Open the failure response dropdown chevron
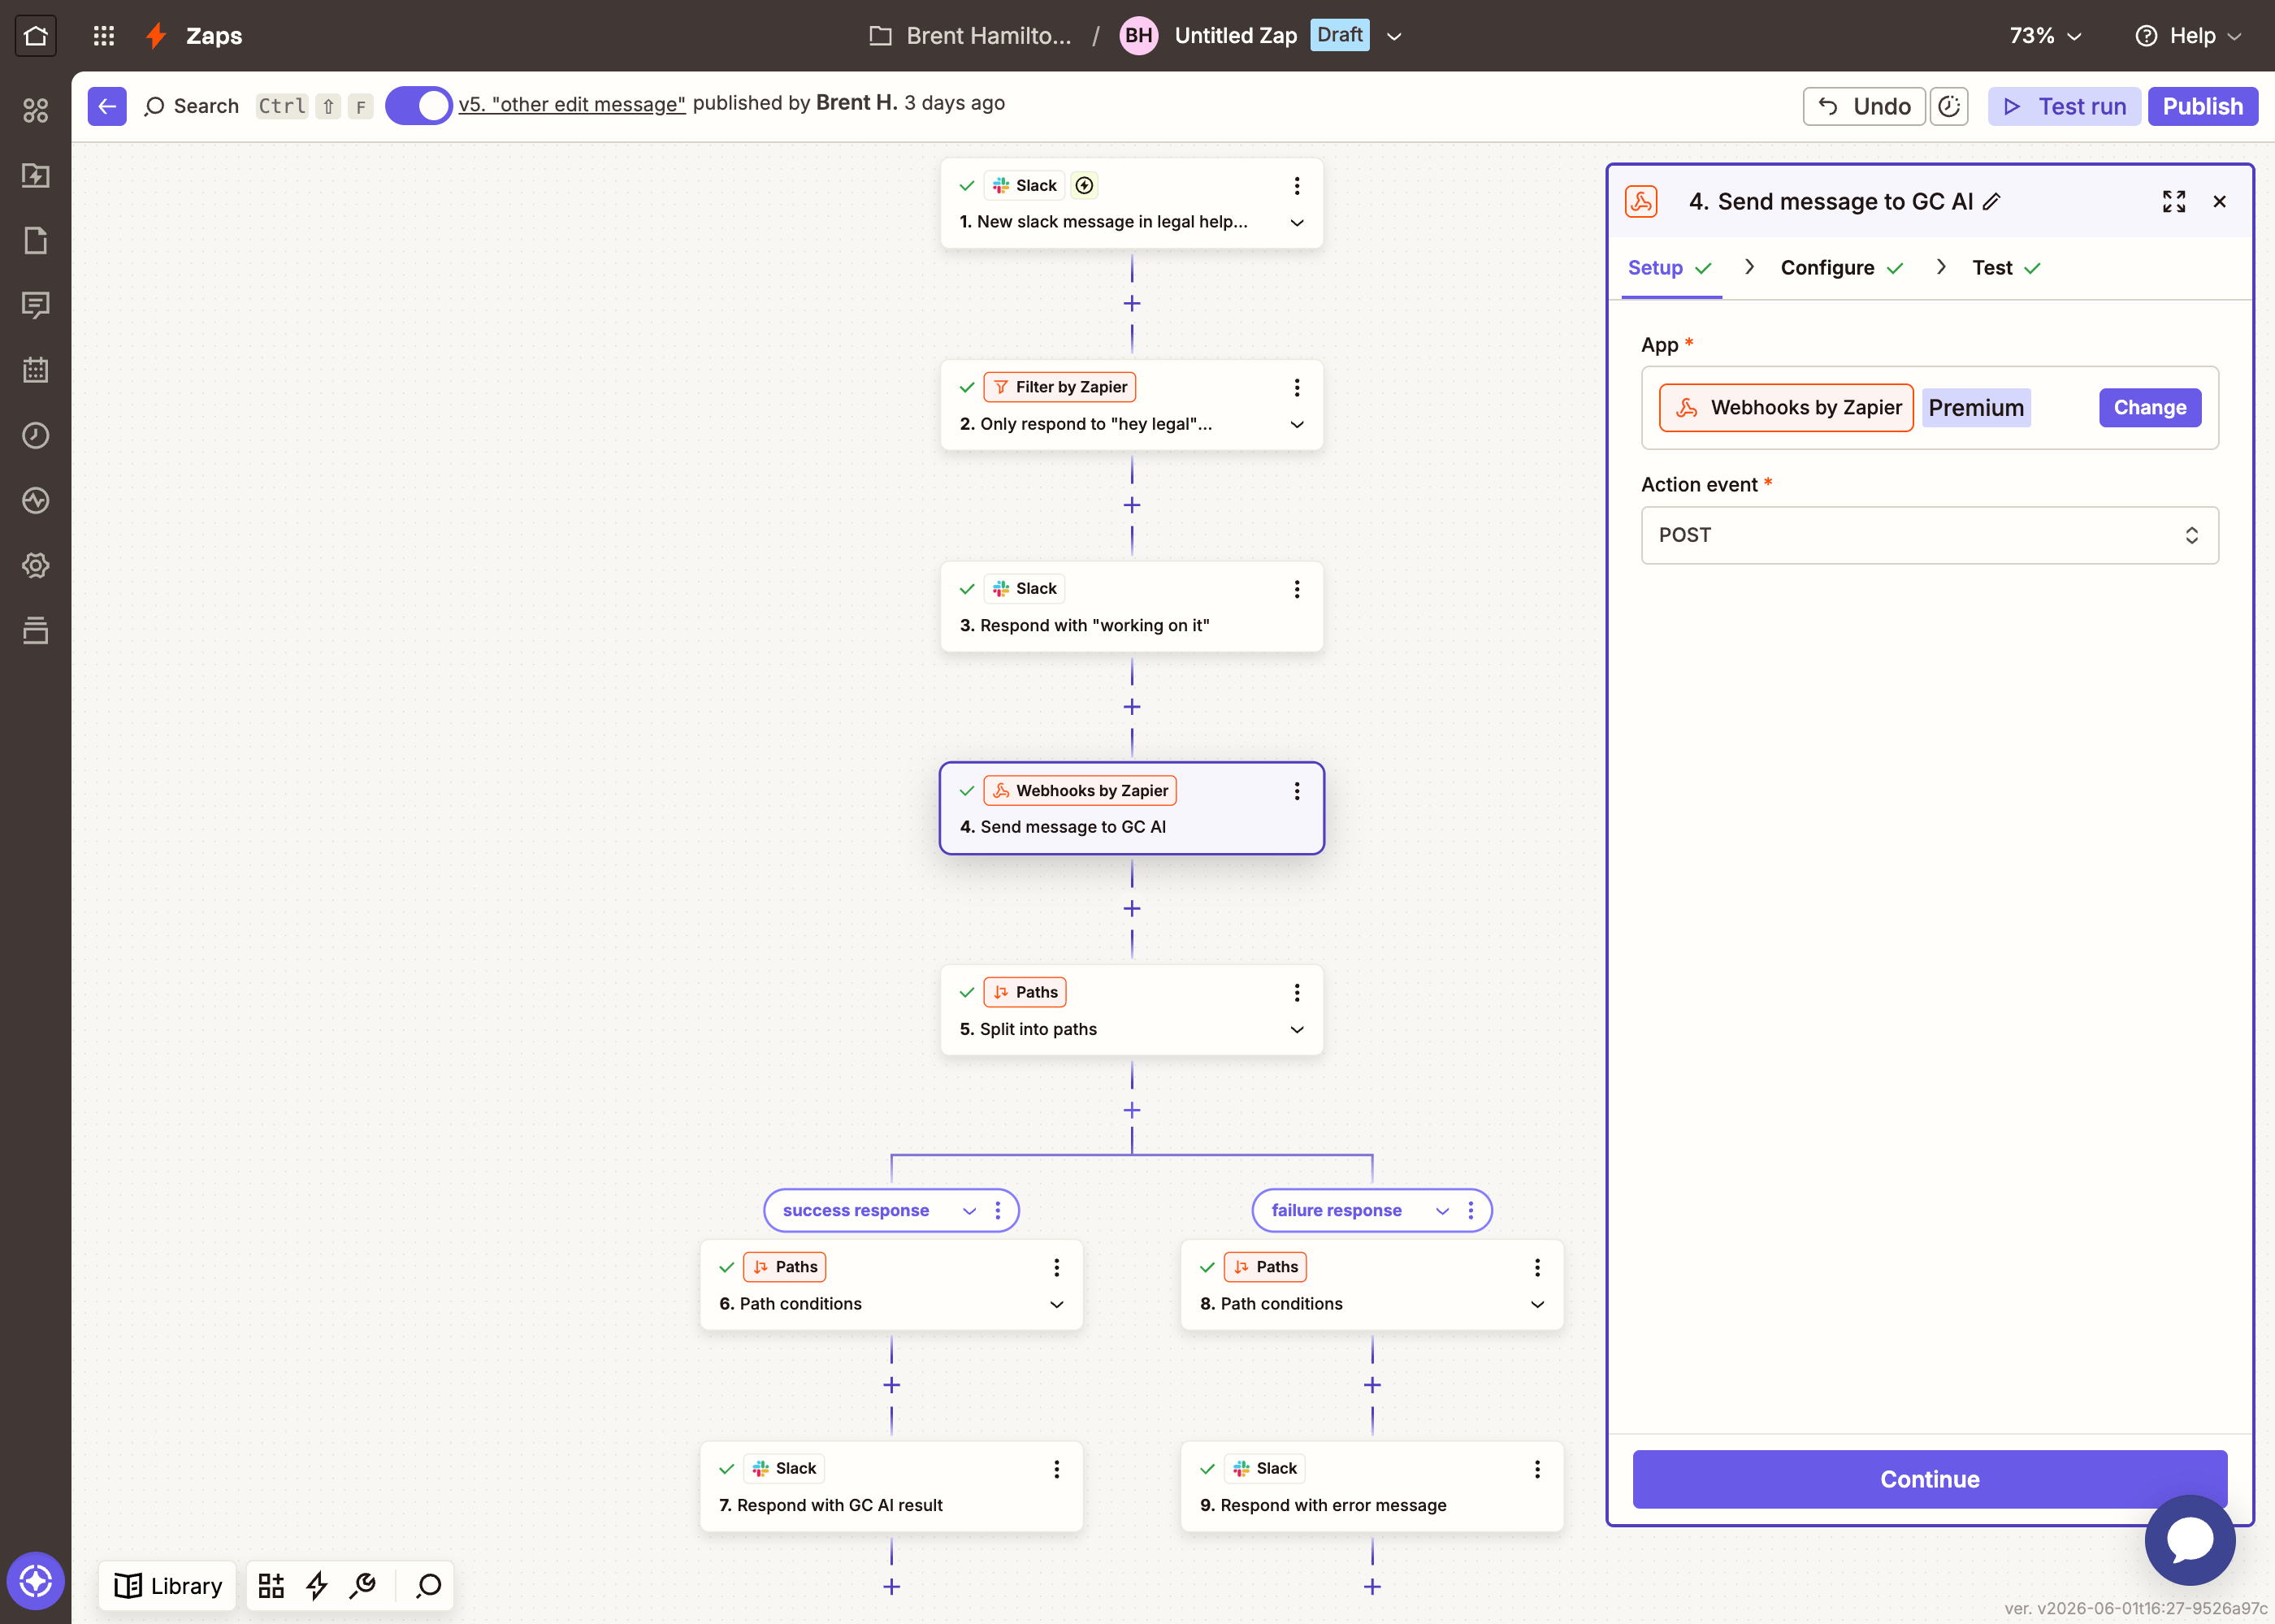The image size is (2275, 1624). [1443, 1211]
